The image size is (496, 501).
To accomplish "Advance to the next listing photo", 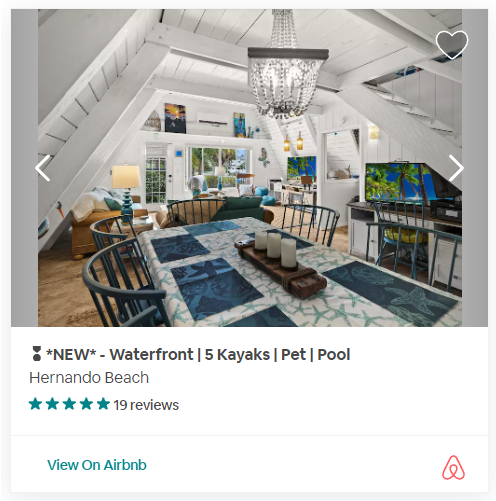I will (456, 168).
